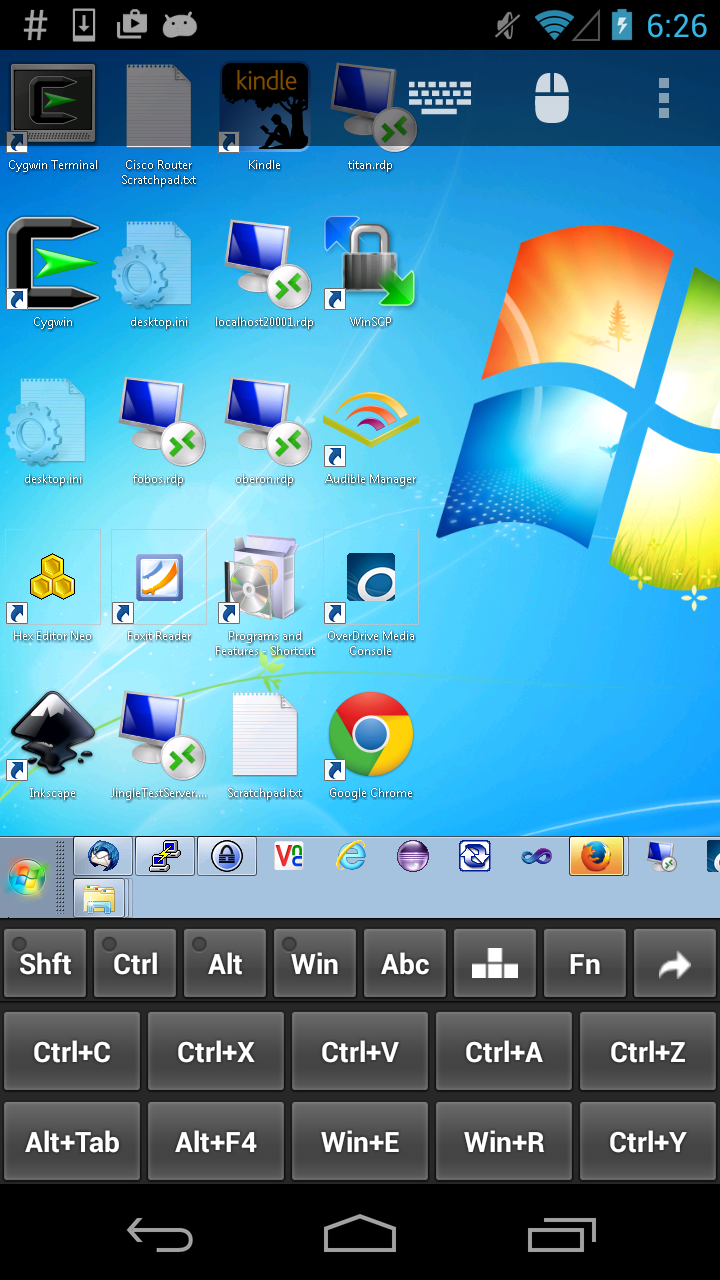
Task: Open PuTTY from the taskbar
Action: click(x=165, y=856)
